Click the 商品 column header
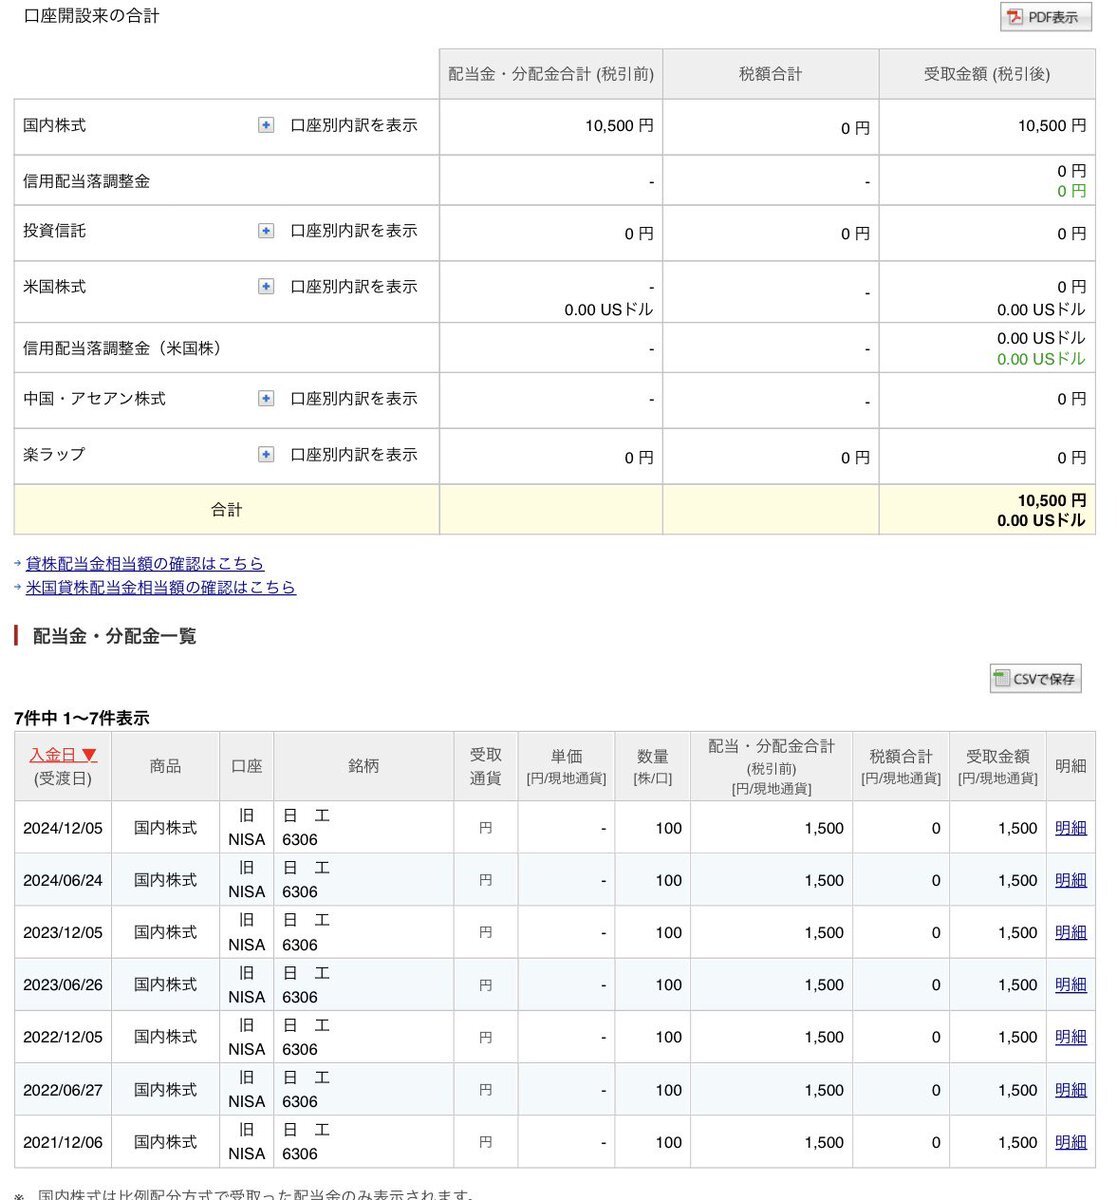This screenshot has width=1117, height=1200. pyautogui.click(x=165, y=766)
